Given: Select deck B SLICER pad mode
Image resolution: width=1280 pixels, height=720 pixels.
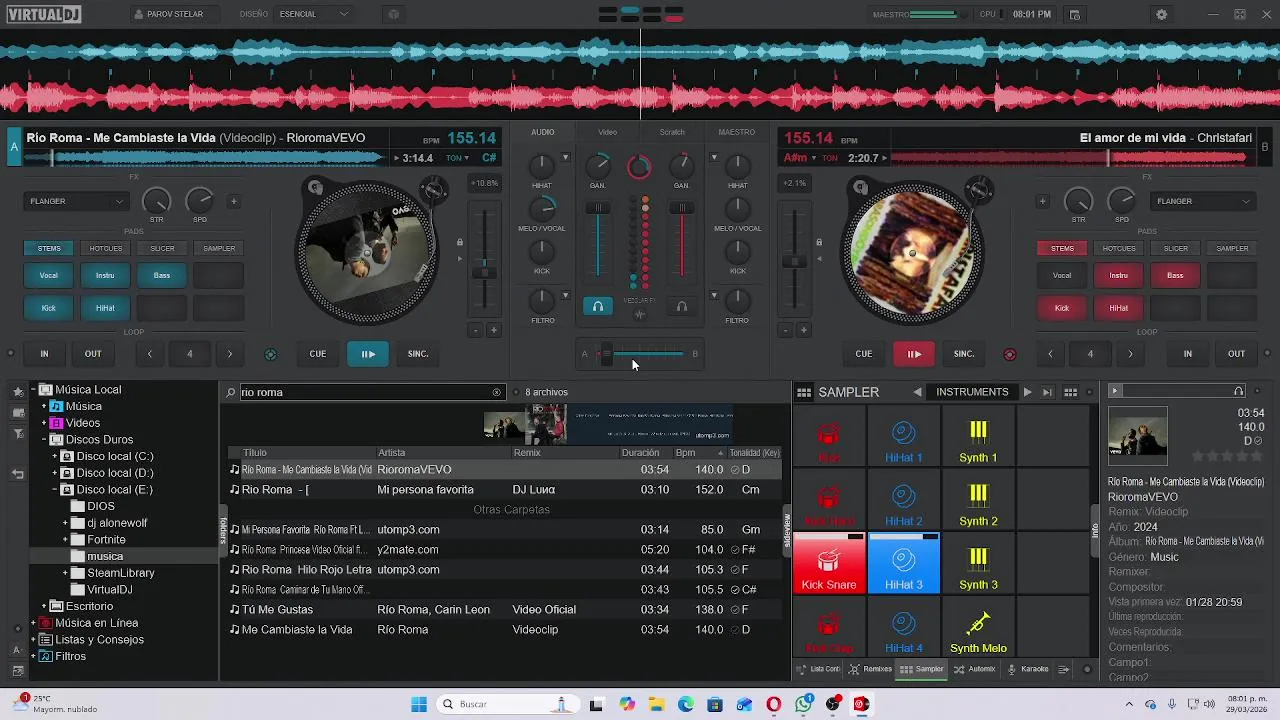Looking at the screenshot, I should 1176,248.
